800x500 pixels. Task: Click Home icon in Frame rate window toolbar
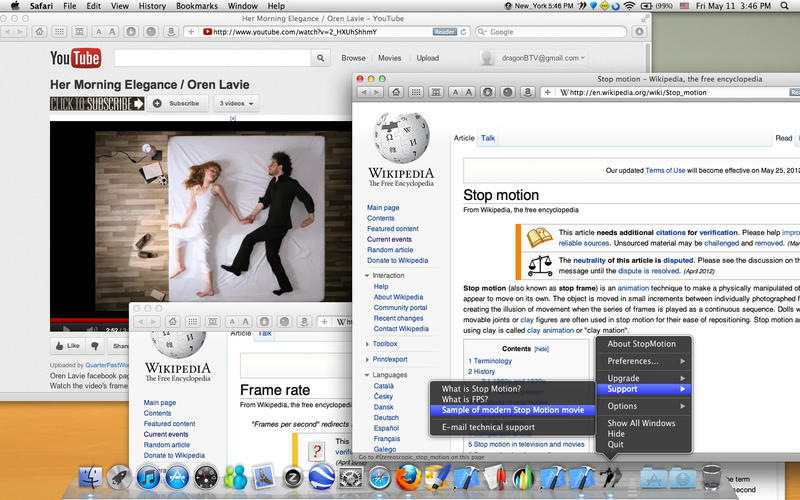pyautogui.click(x=172, y=321)
